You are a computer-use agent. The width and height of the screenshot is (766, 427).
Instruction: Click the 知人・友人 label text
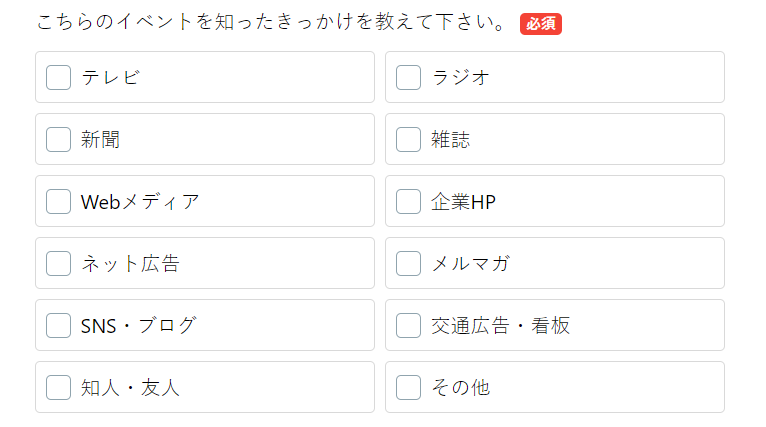(x=130, y=387)
